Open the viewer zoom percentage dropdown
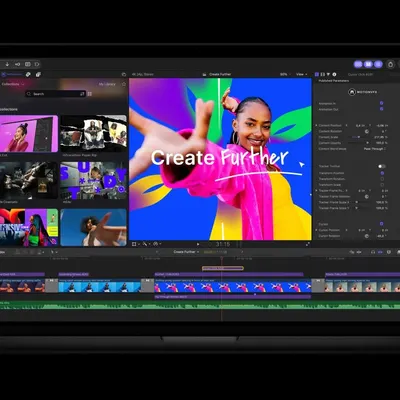Image resolution: width=400 pixels, height=400 pixels. [x=285, y=74]
